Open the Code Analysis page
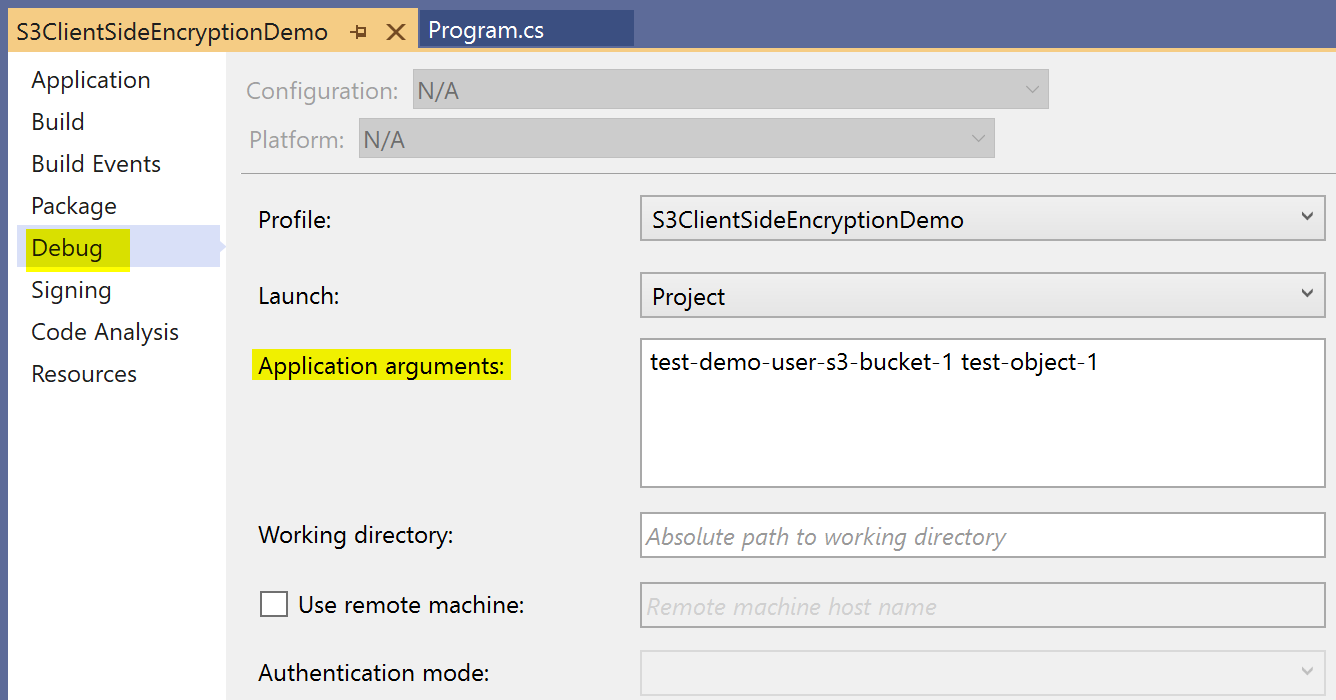This screenshot has width=1336, height=700. point(105,332)
